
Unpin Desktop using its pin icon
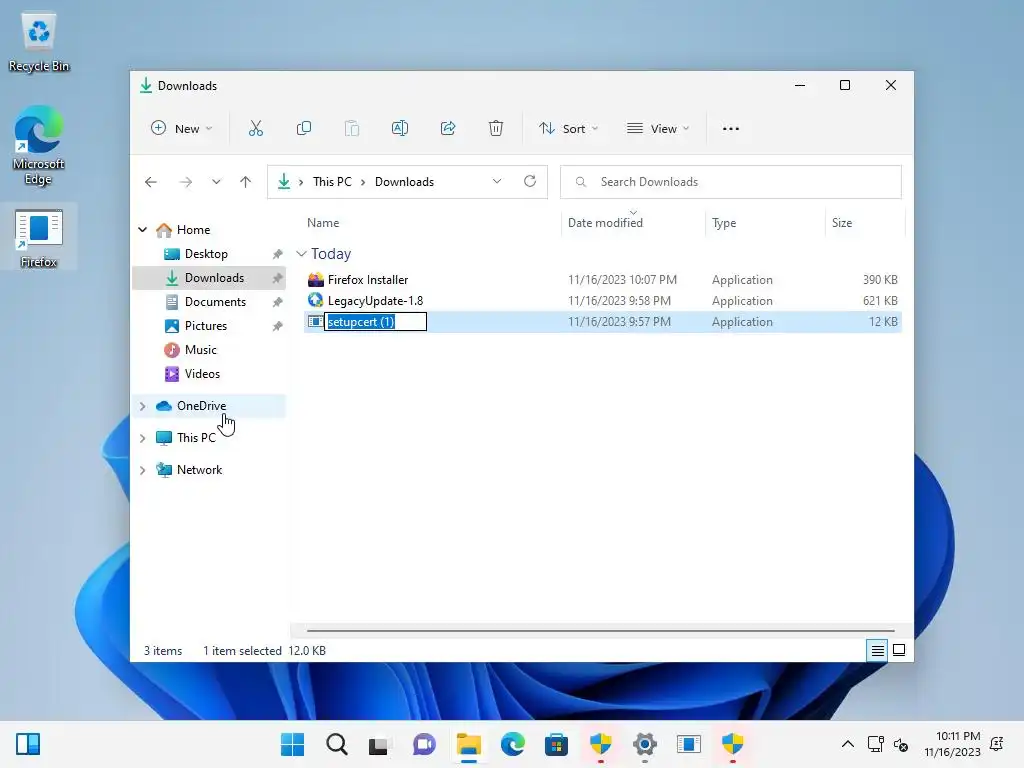pyautogui.click(x=278, y=254)
